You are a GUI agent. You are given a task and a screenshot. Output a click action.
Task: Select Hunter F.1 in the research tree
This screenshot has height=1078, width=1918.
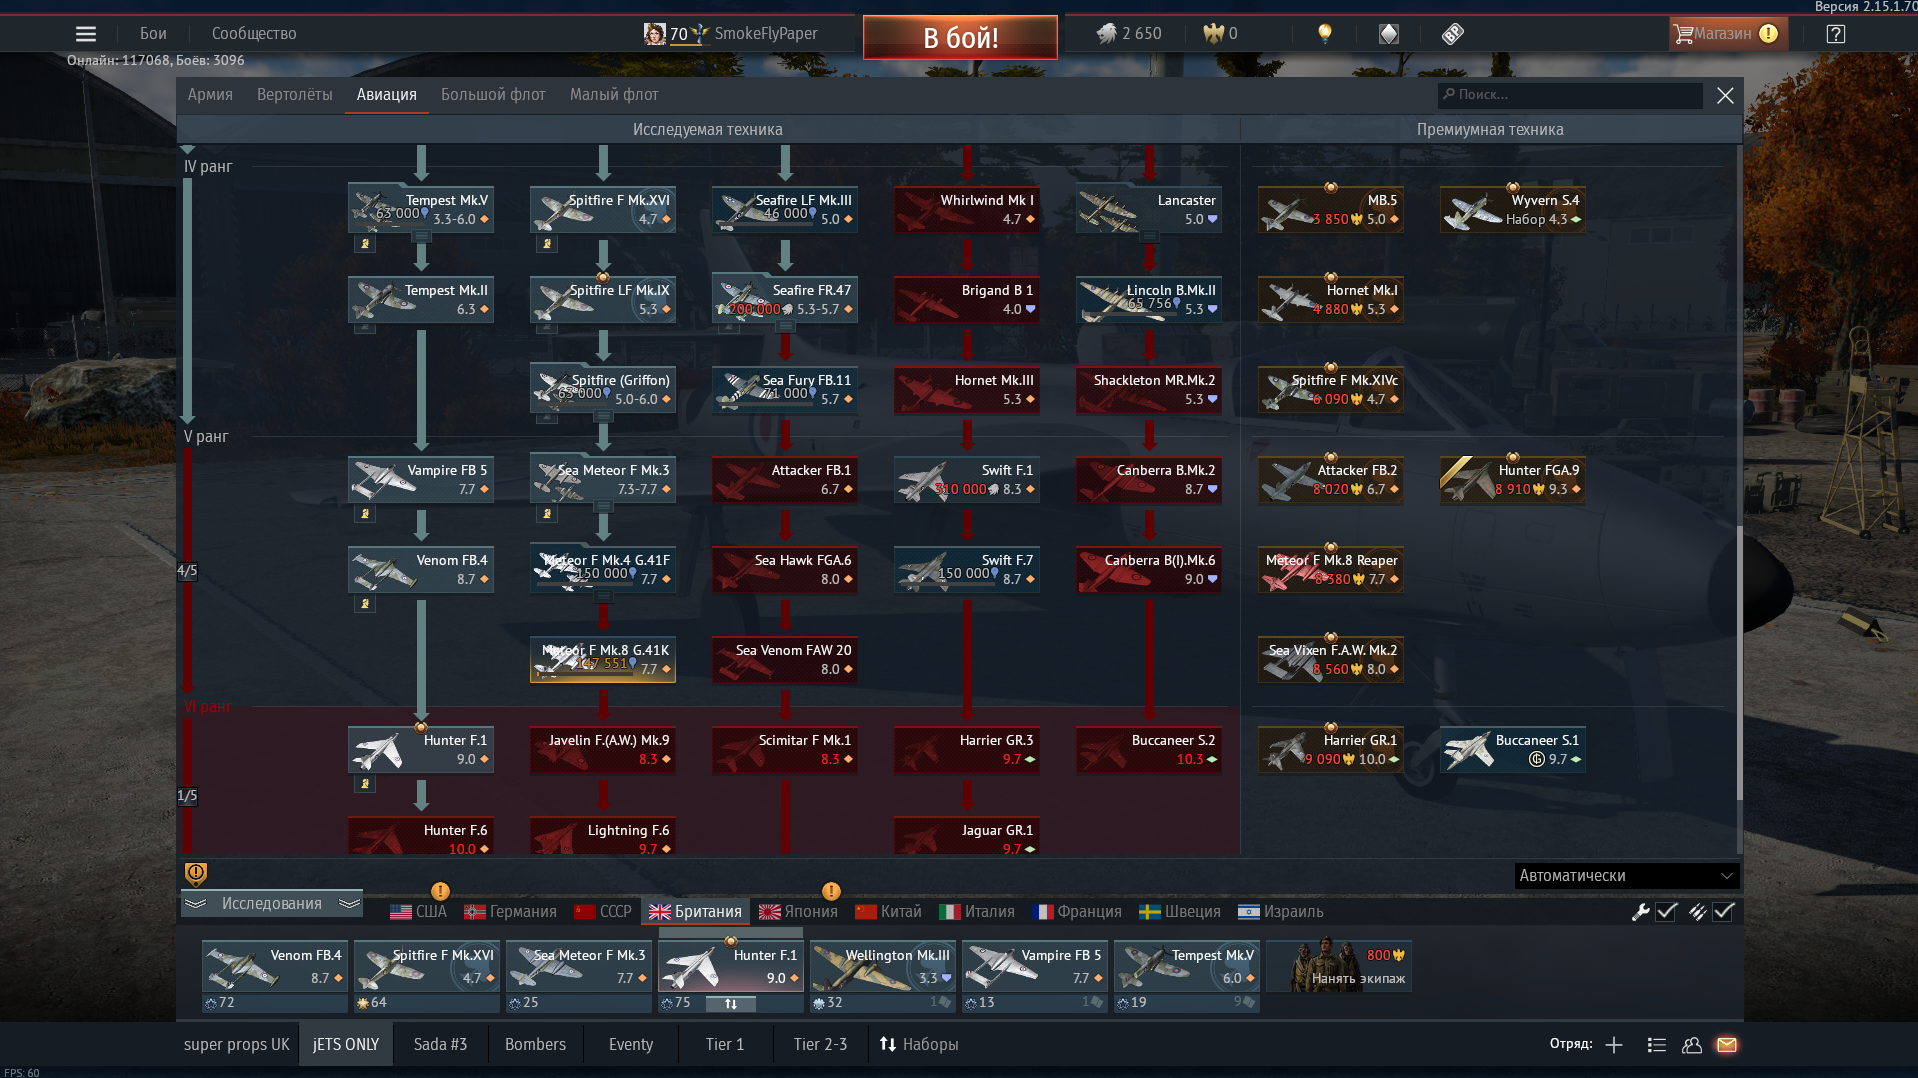pyautogui.click(x=421, y=749)
